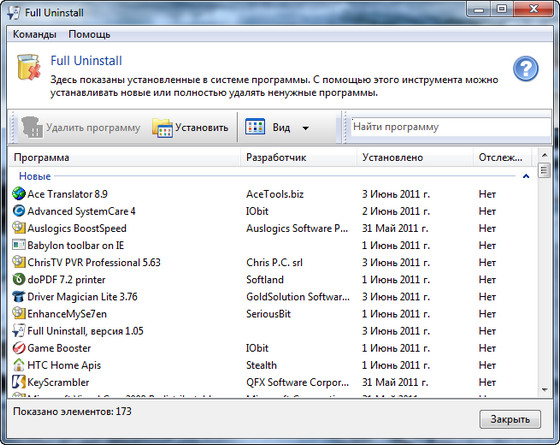
Task: Select Full Uninstall, версия 1.05 entry
Action: point(85,331)
